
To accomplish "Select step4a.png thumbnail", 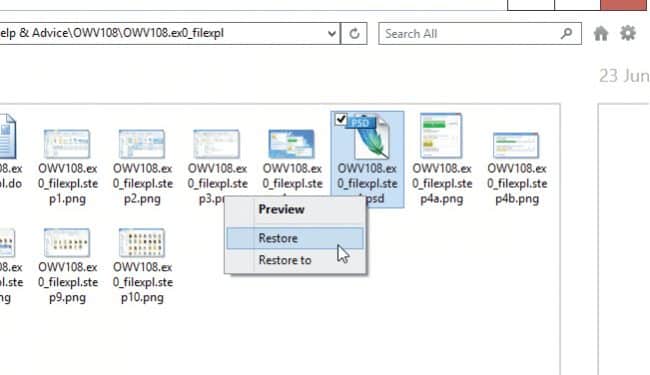I will 441,135.
